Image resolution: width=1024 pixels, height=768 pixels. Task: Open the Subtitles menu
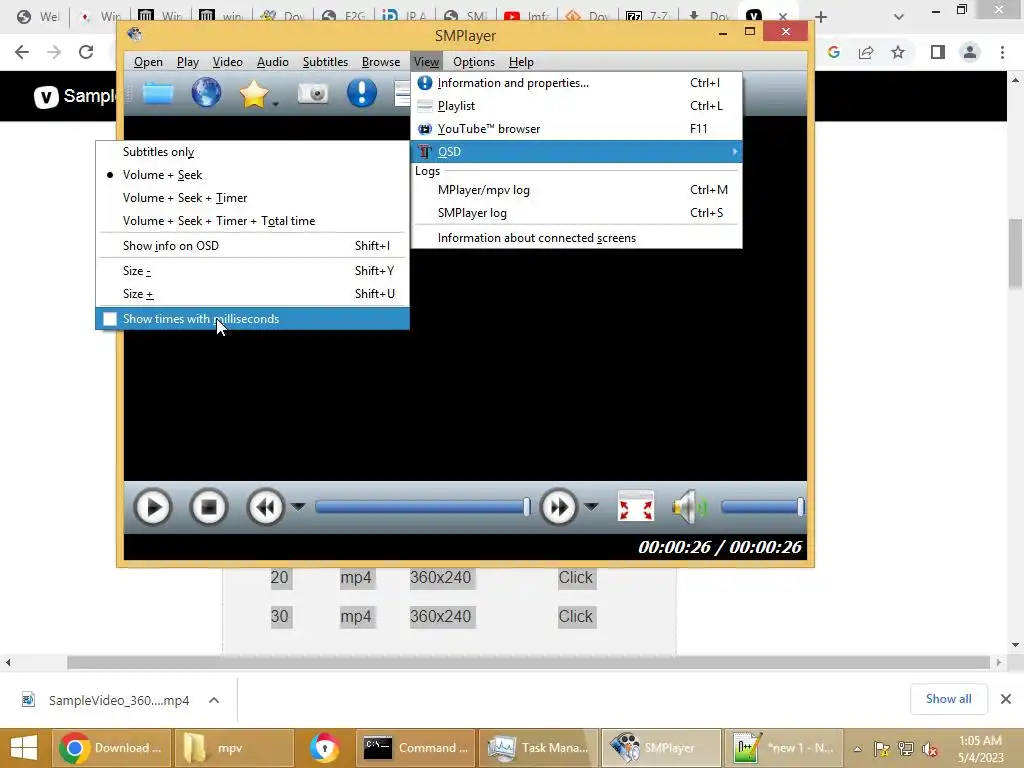click(325, 62)
